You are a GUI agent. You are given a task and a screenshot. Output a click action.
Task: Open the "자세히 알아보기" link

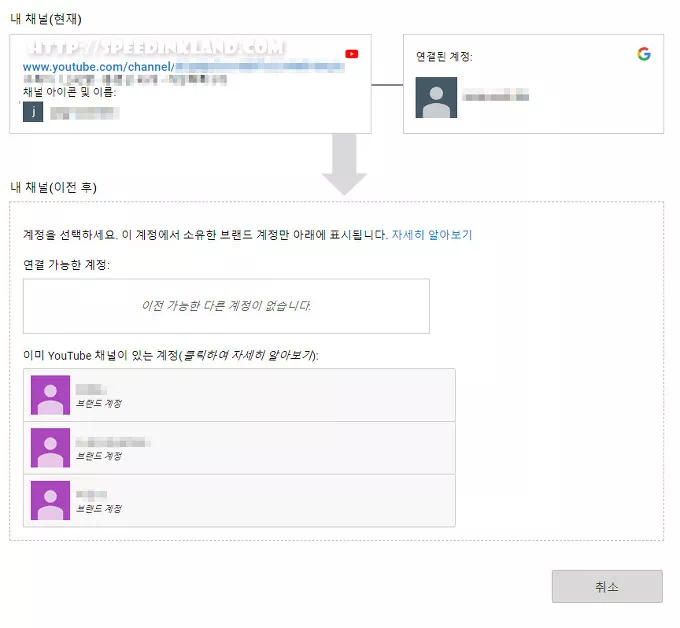pos(431,235)
